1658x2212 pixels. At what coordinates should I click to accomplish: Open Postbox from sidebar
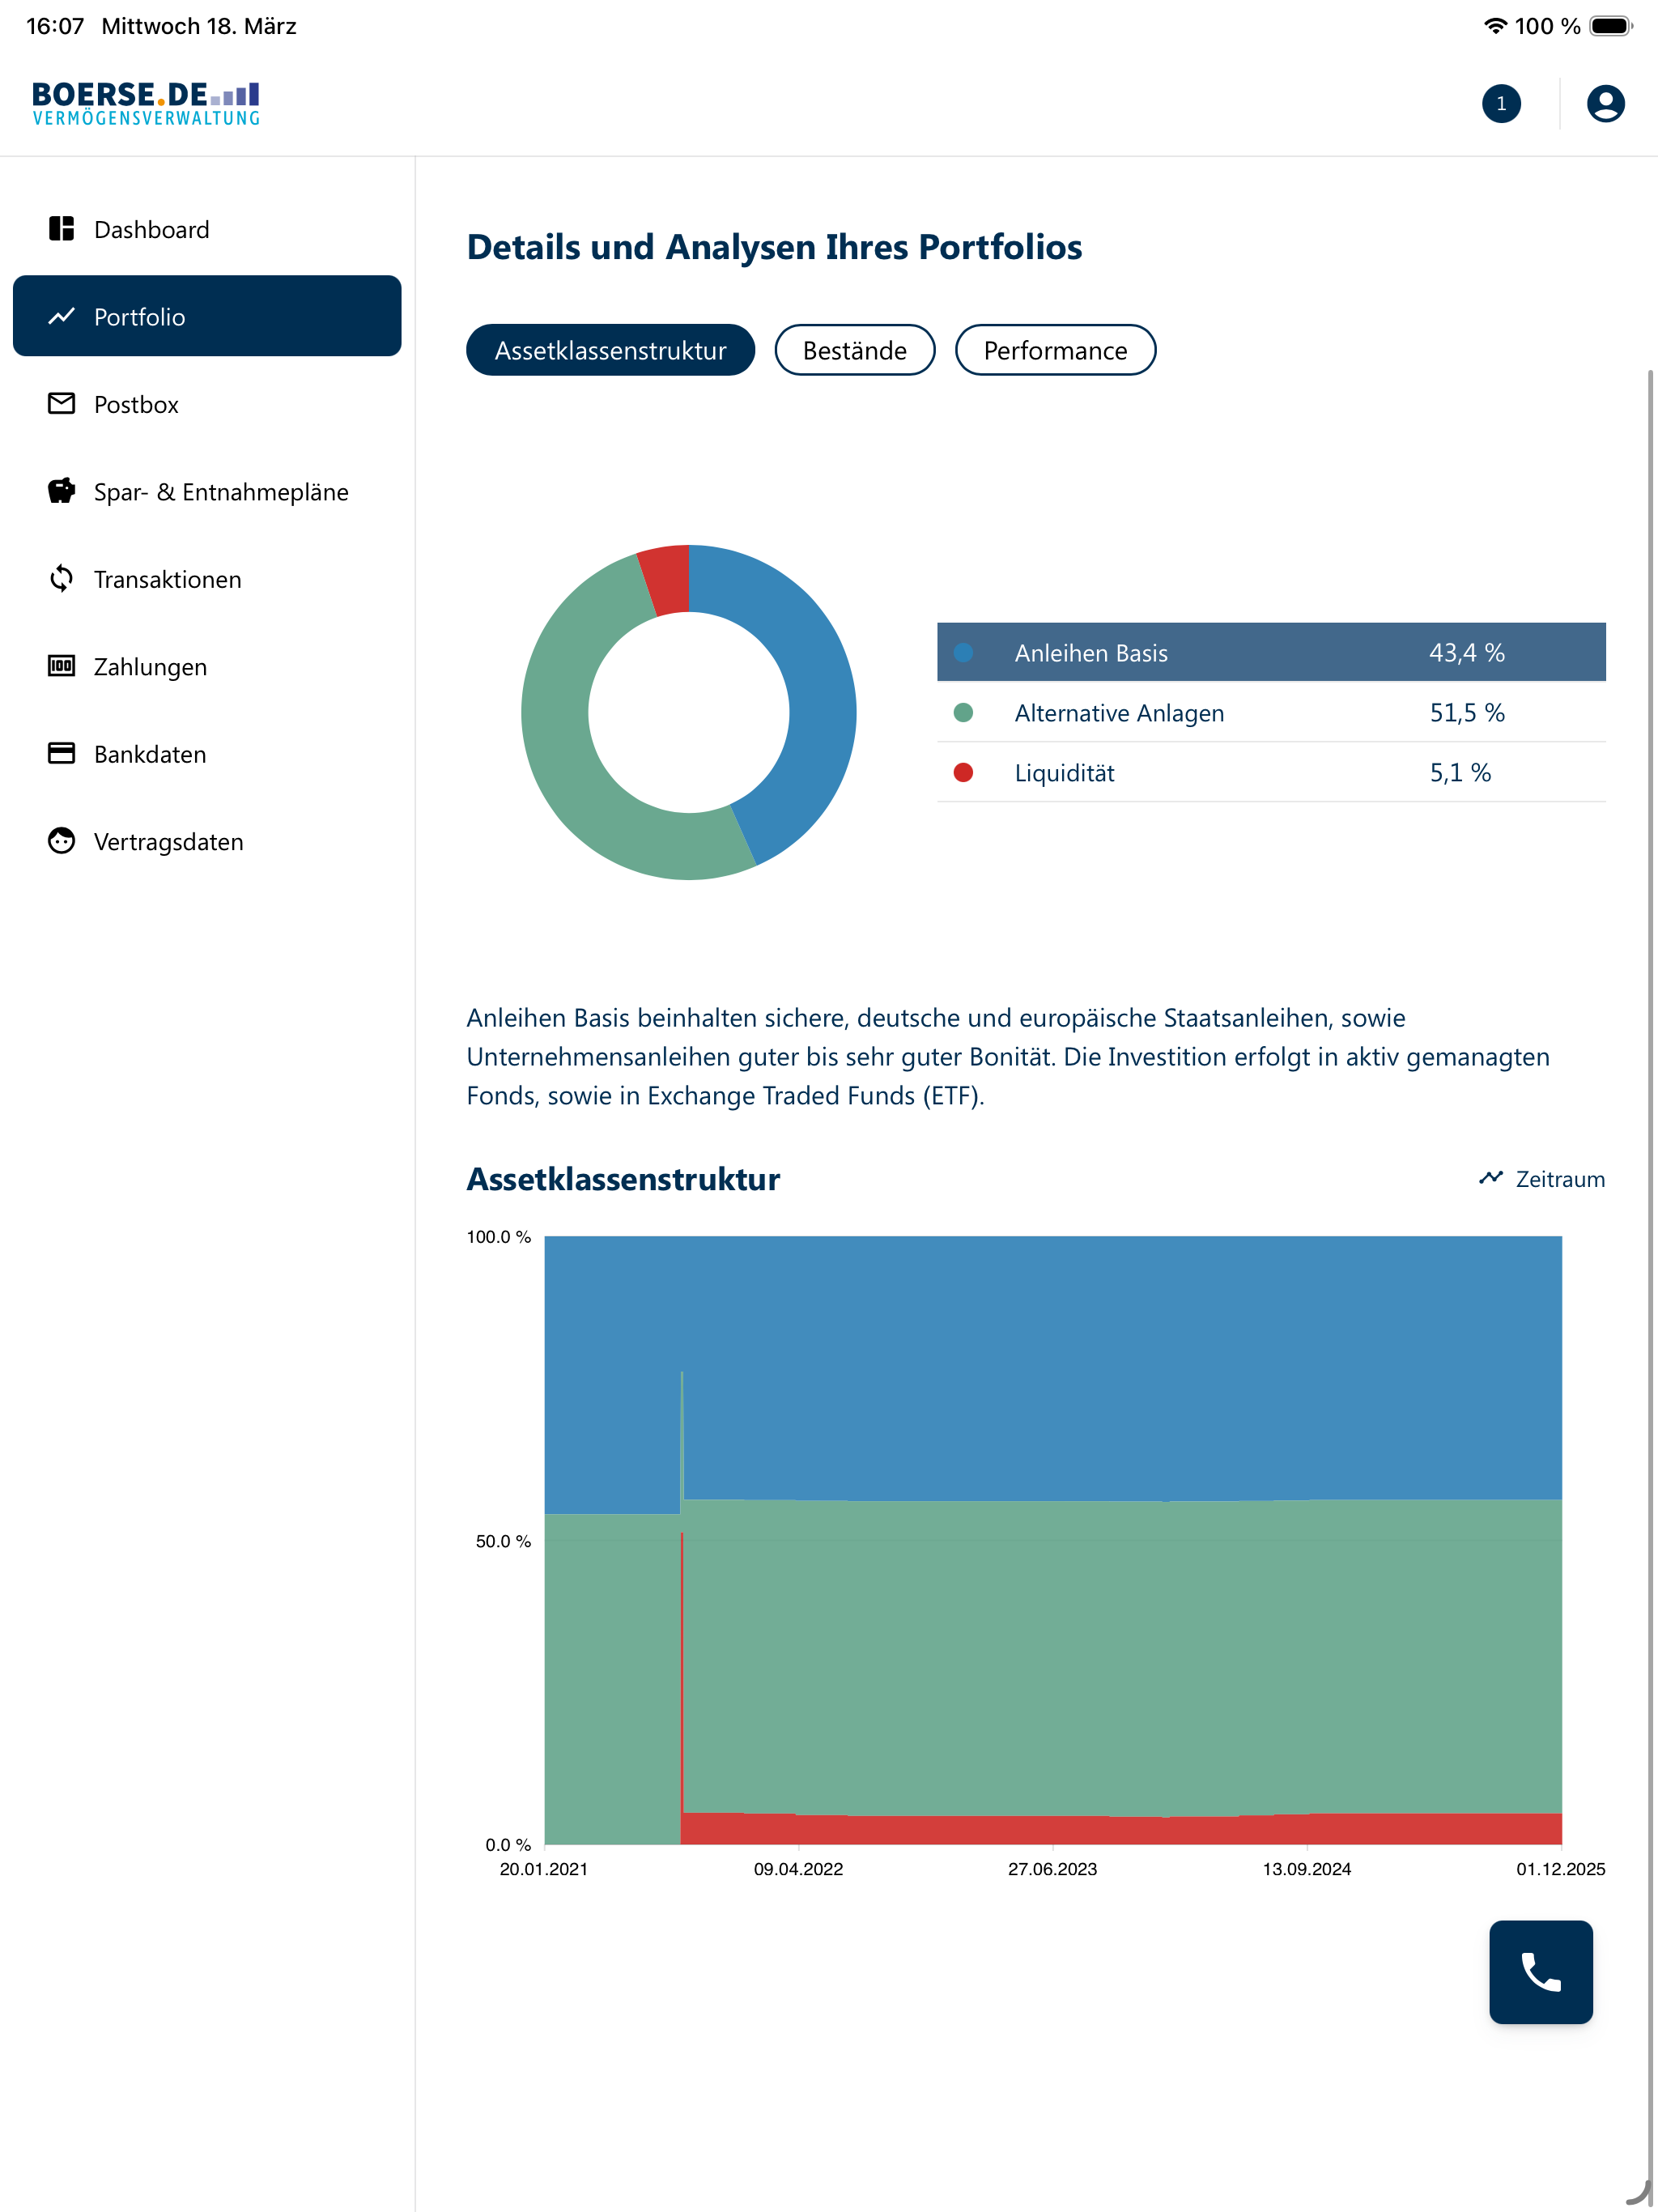click(207, 404)
